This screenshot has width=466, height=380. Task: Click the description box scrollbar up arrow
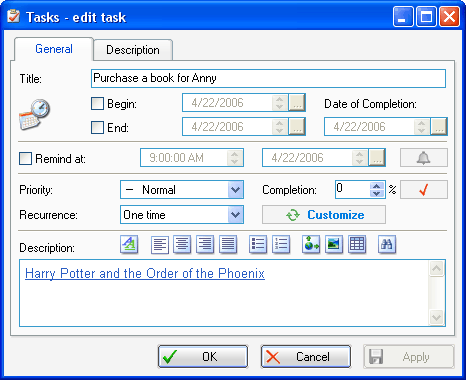[x=436, y=269]
